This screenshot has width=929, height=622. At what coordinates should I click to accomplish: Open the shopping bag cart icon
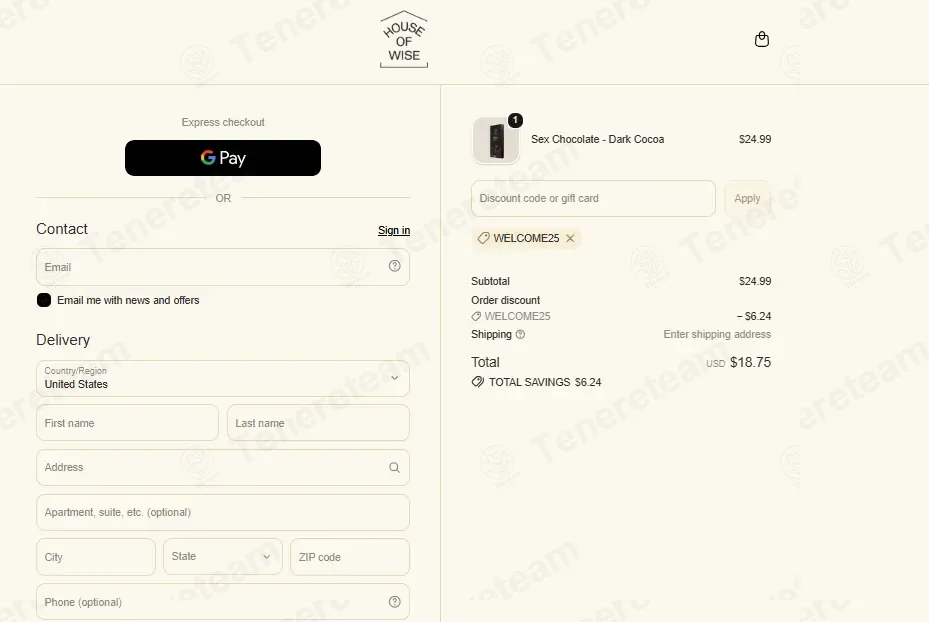coord(761,39)
